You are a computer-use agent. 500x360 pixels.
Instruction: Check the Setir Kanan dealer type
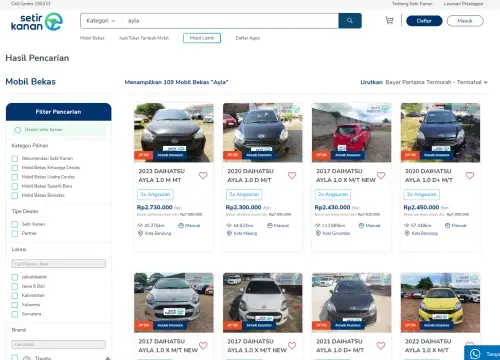point(15,224)
